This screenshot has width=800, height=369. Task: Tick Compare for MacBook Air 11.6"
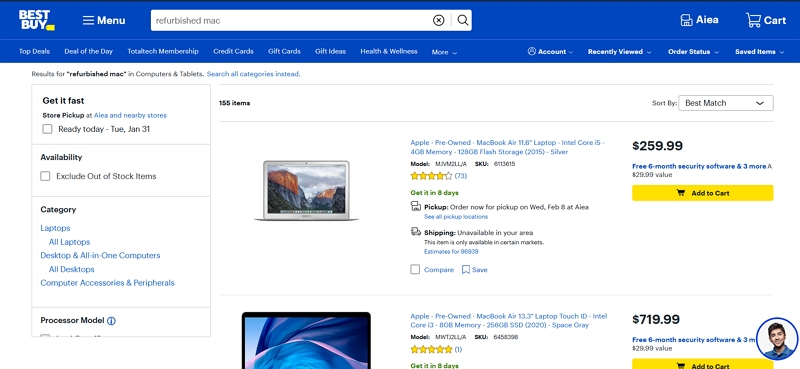[x=415, y=269]
